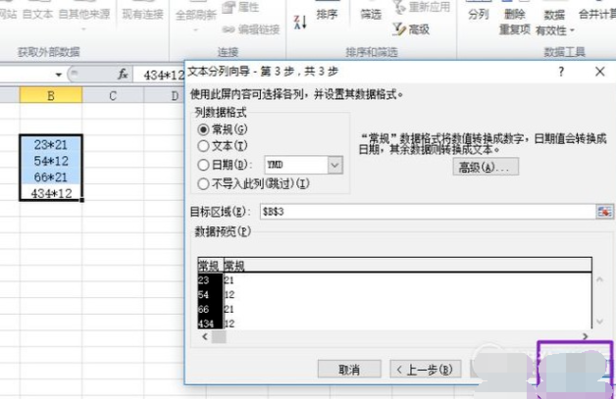The height and width of the screenshot is (399, 616).
Task: Close the 文本分列向导 dialog
Action: tap(600, 71)
